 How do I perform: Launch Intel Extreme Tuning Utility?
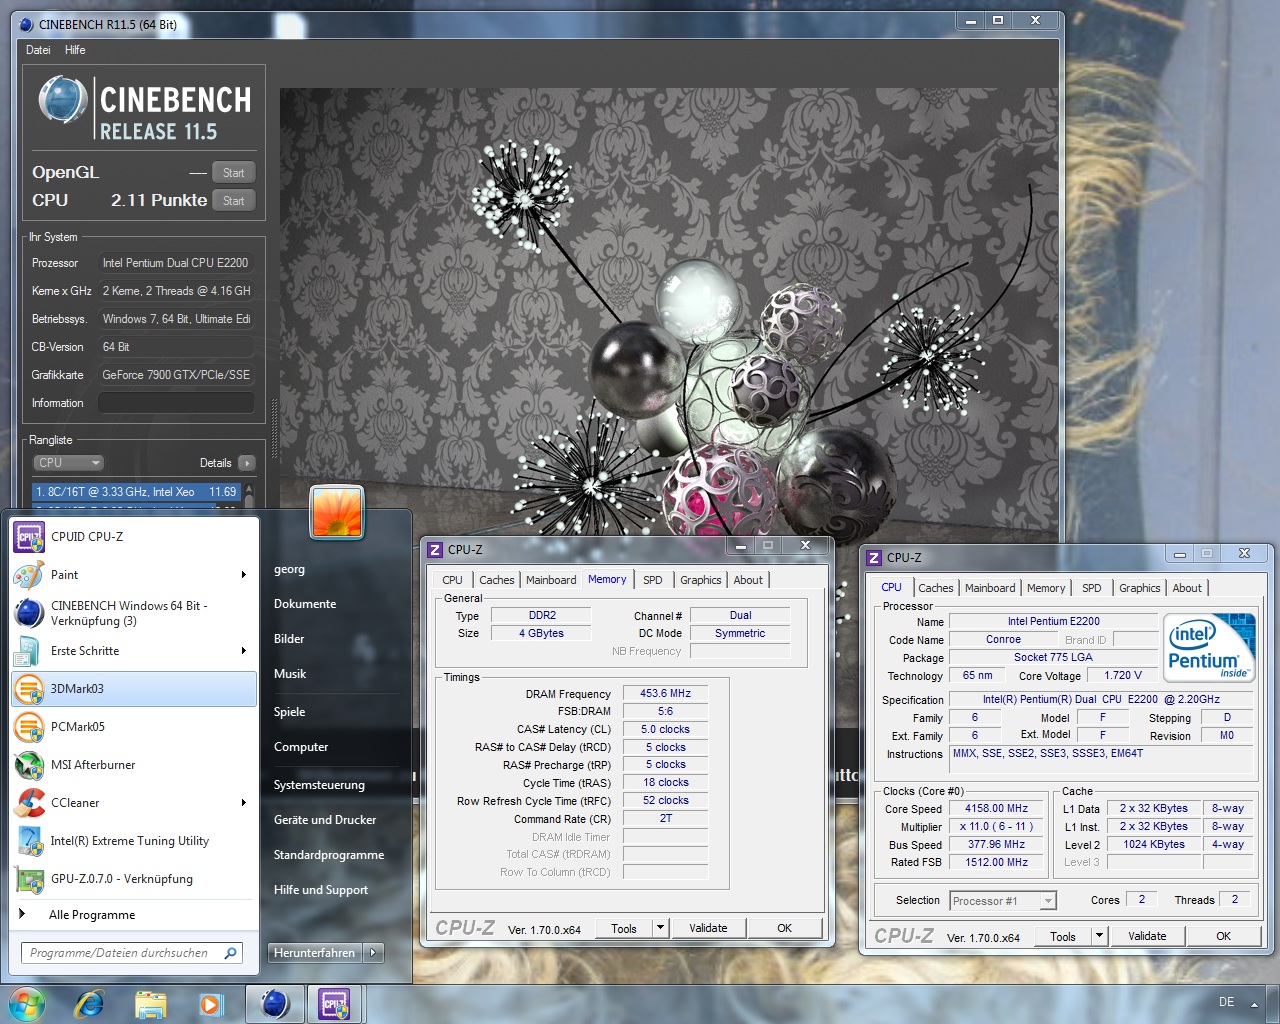point(134,841)
